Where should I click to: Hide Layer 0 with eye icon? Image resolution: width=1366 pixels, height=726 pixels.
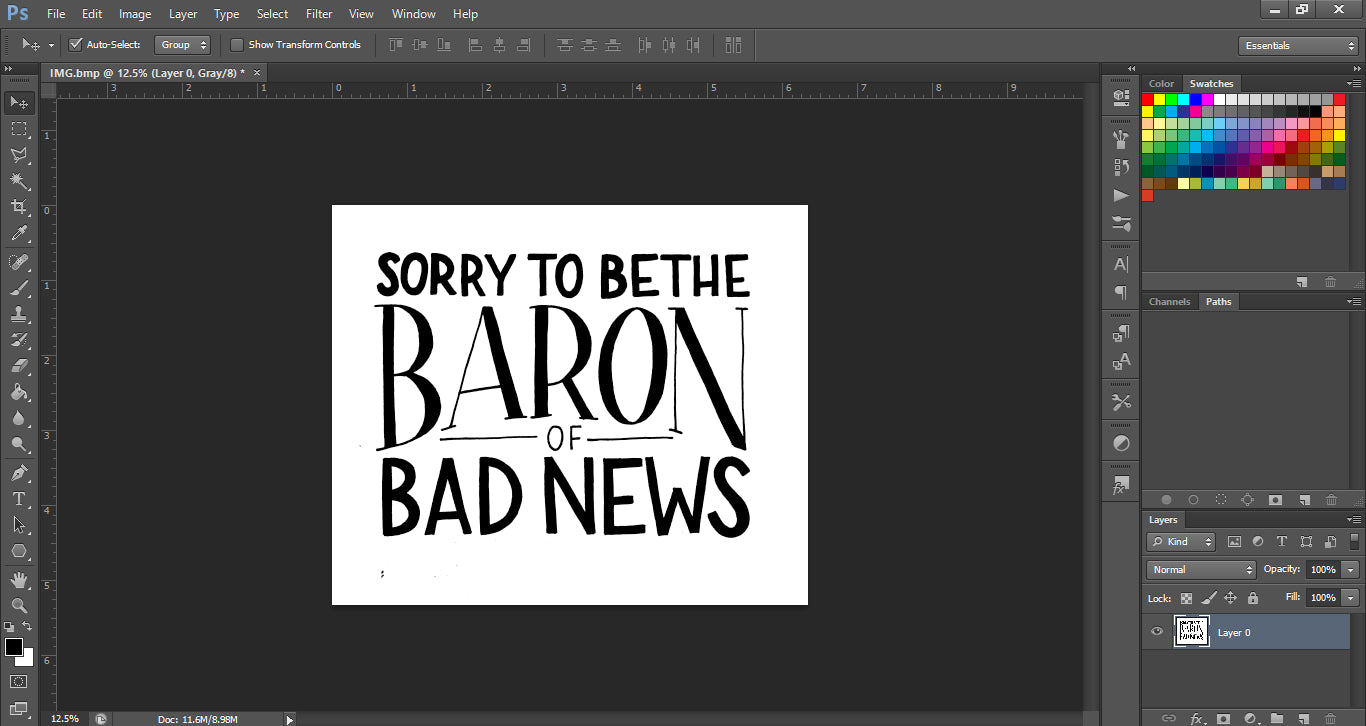click(1157, 632)
